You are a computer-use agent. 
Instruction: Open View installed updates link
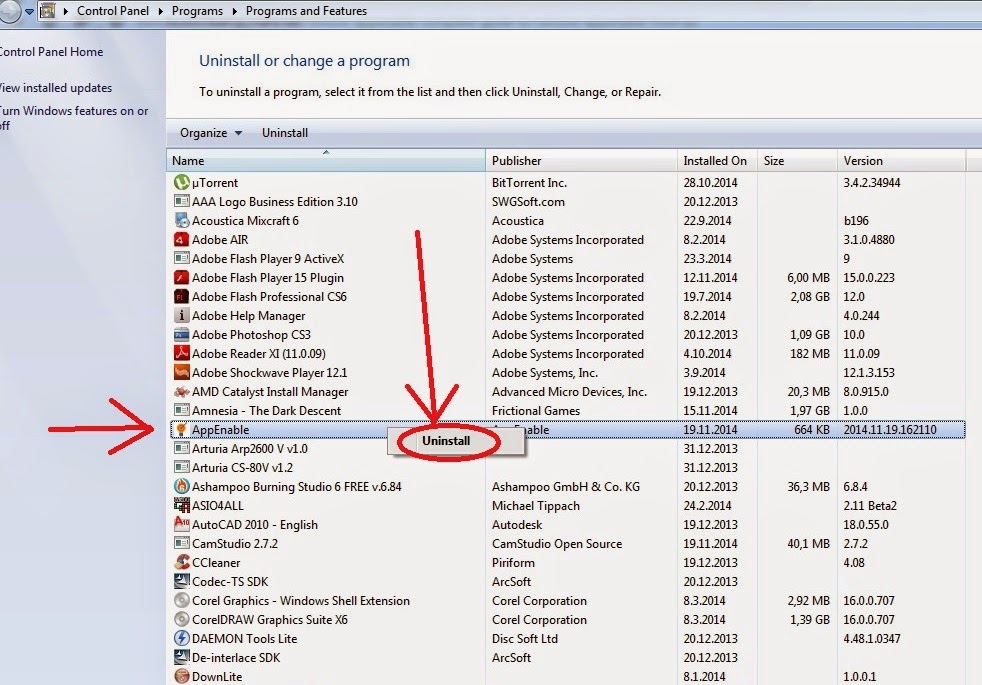pos(56,88)
